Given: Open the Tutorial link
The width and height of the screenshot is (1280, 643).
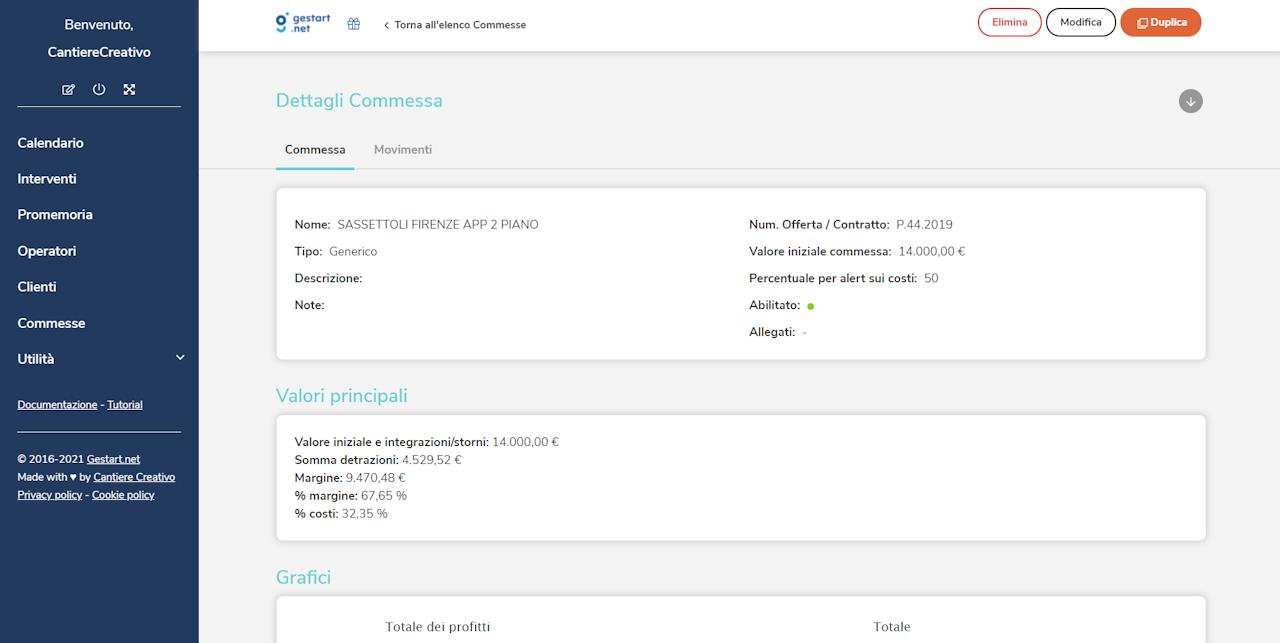Looking at the screenshot, I should 125,405.
